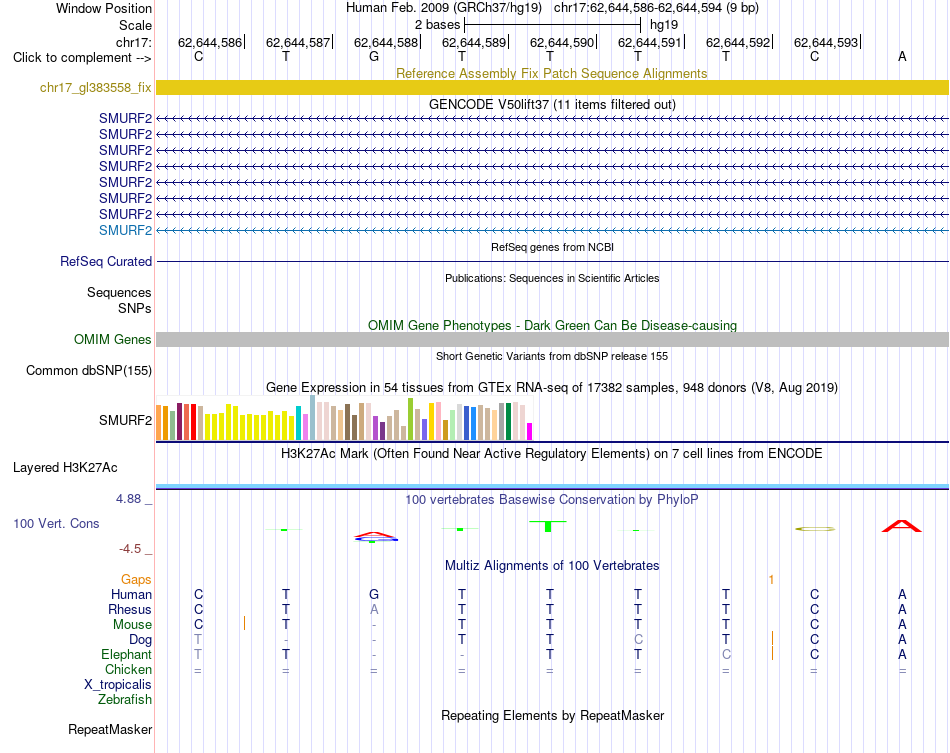The width and height of the screenshot is (950, 753).
Task: Click position label 62,644,590
Action: click(562, 42)
